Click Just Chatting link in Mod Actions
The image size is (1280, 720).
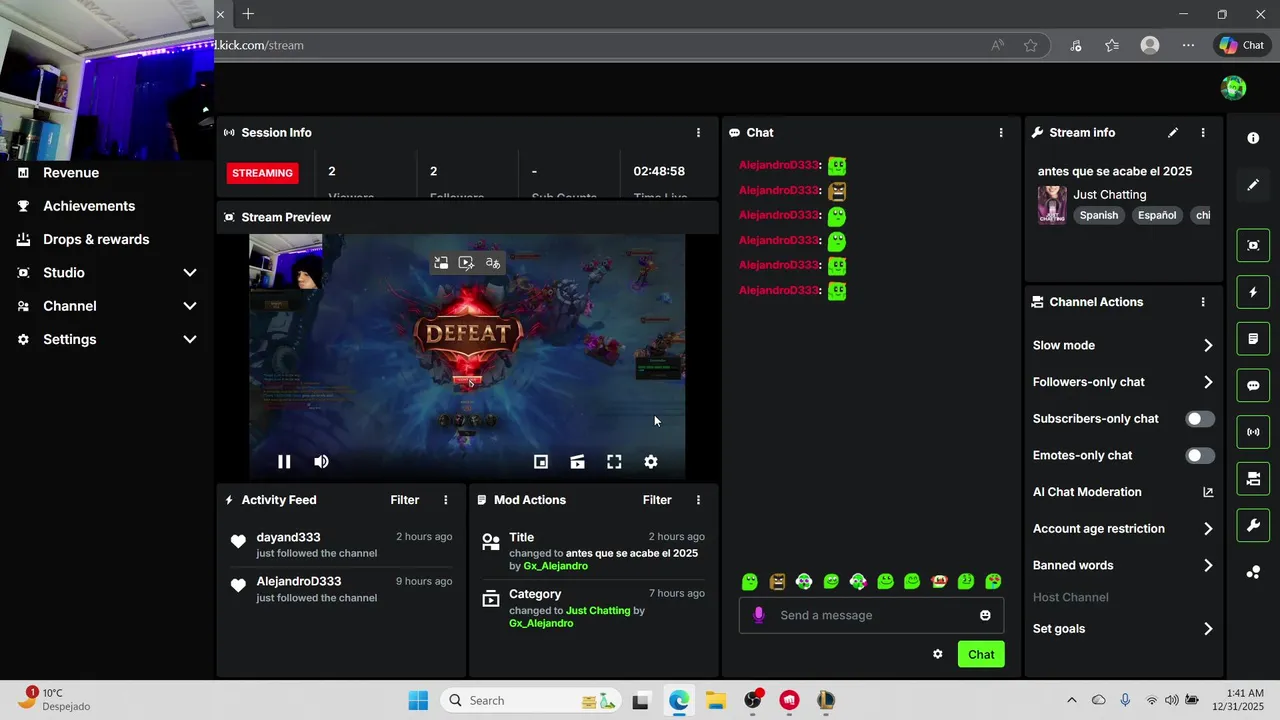[598, 610]
